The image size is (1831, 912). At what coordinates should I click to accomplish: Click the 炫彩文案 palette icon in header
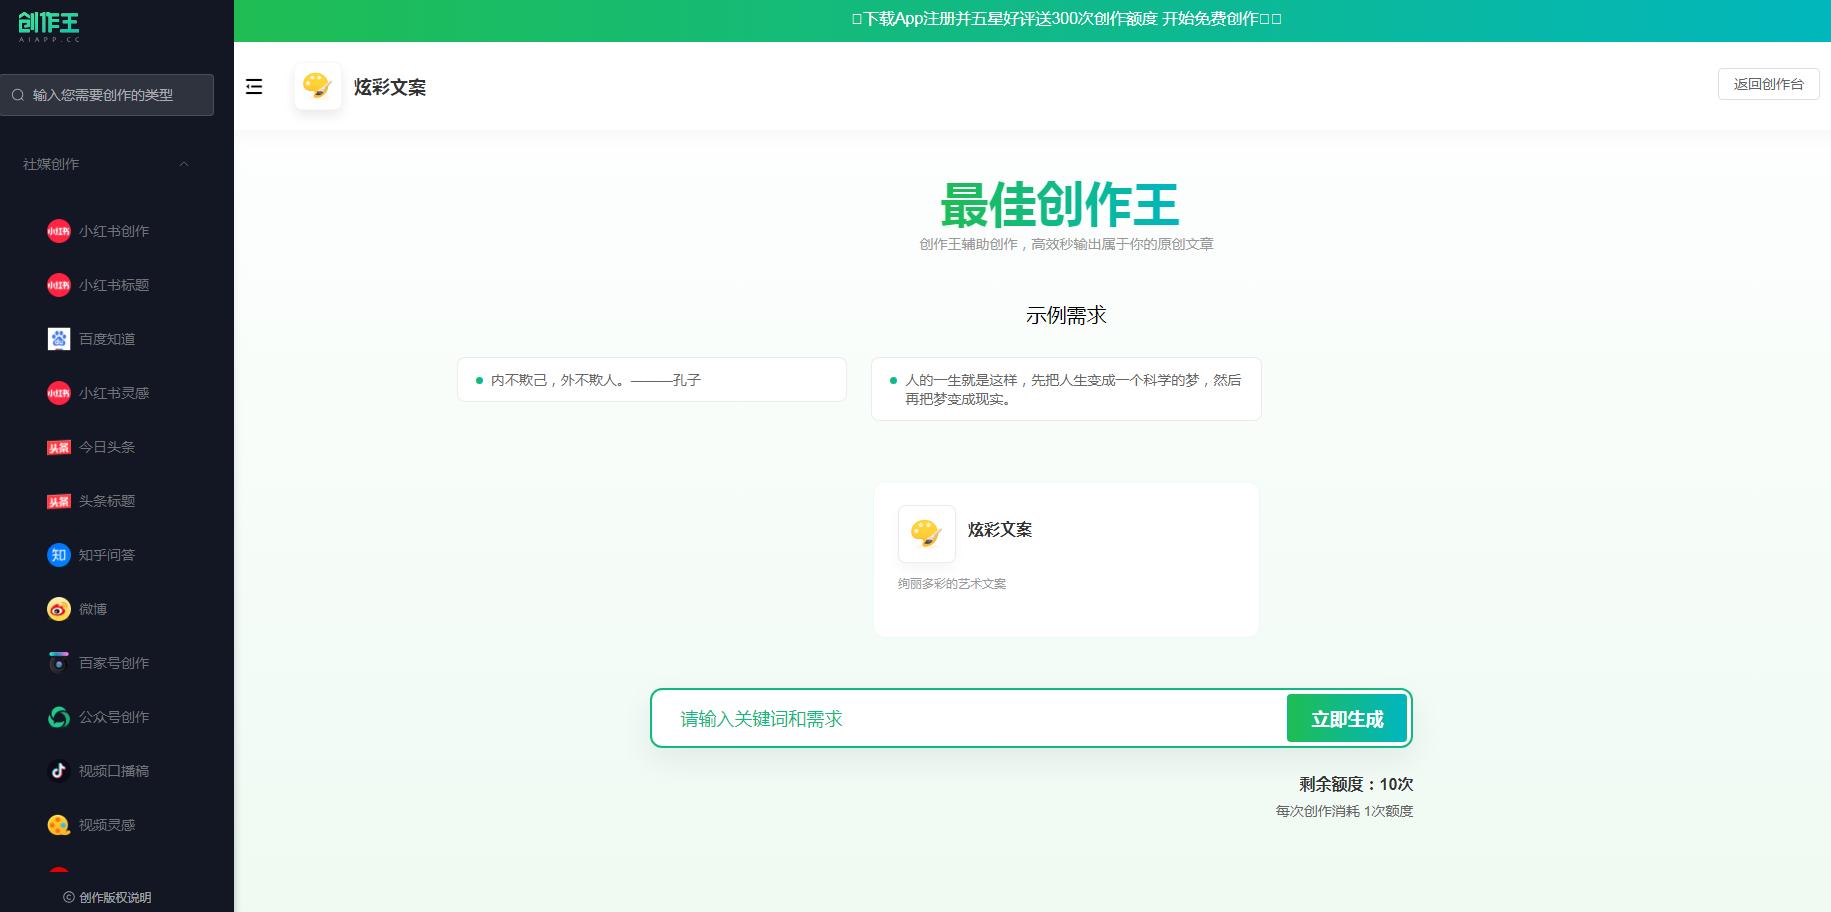point(318,86)
